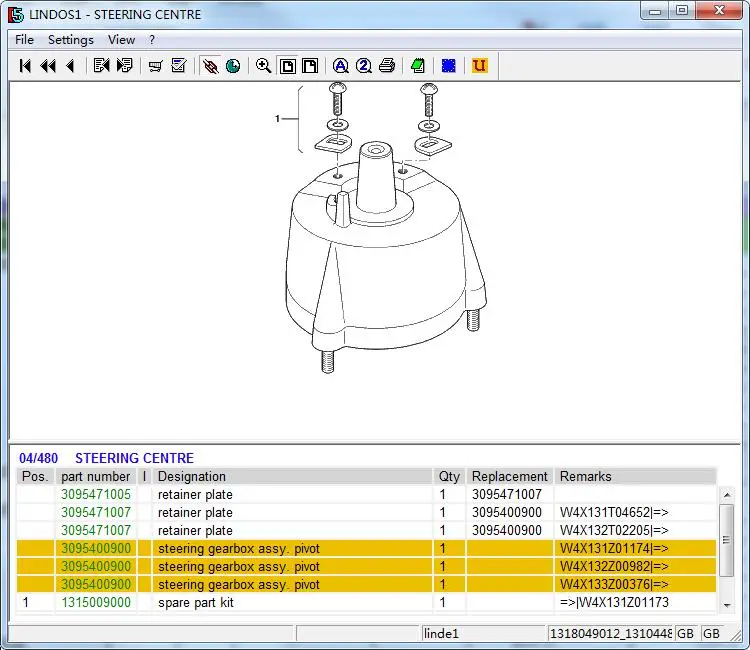Click the circled A toolbar icon

pyautogui.click(x=340, y=66)
